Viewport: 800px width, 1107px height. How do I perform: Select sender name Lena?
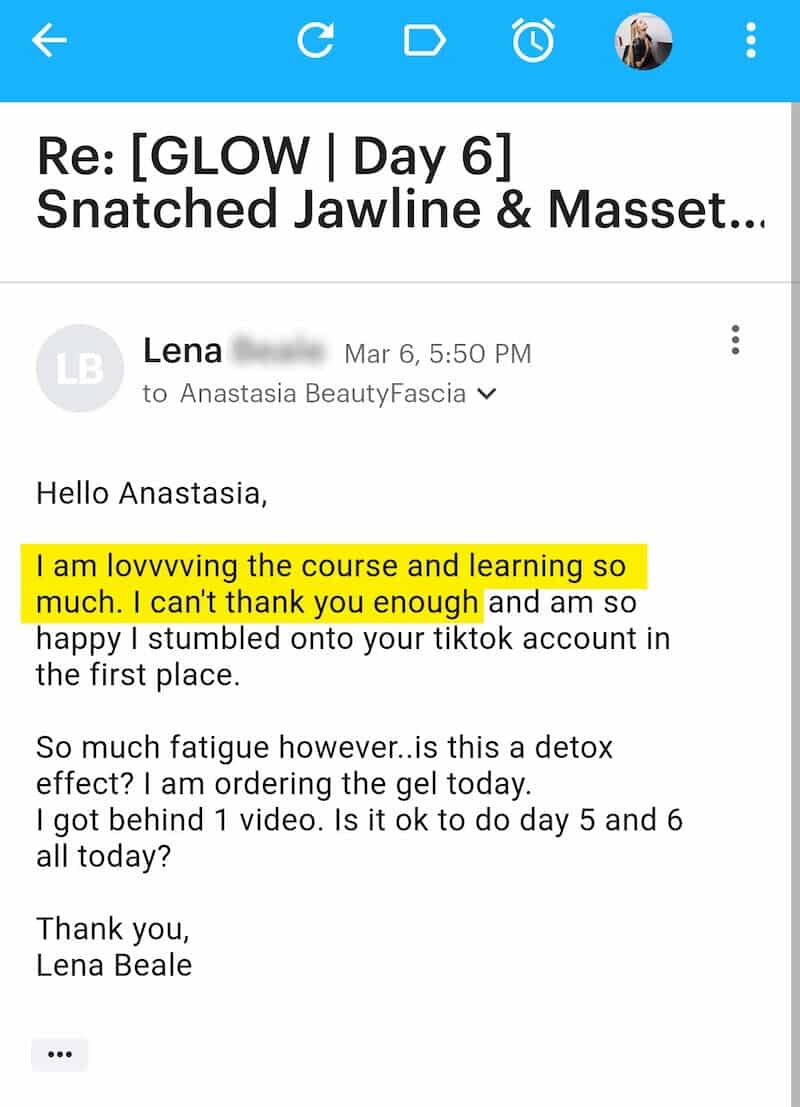182,350
